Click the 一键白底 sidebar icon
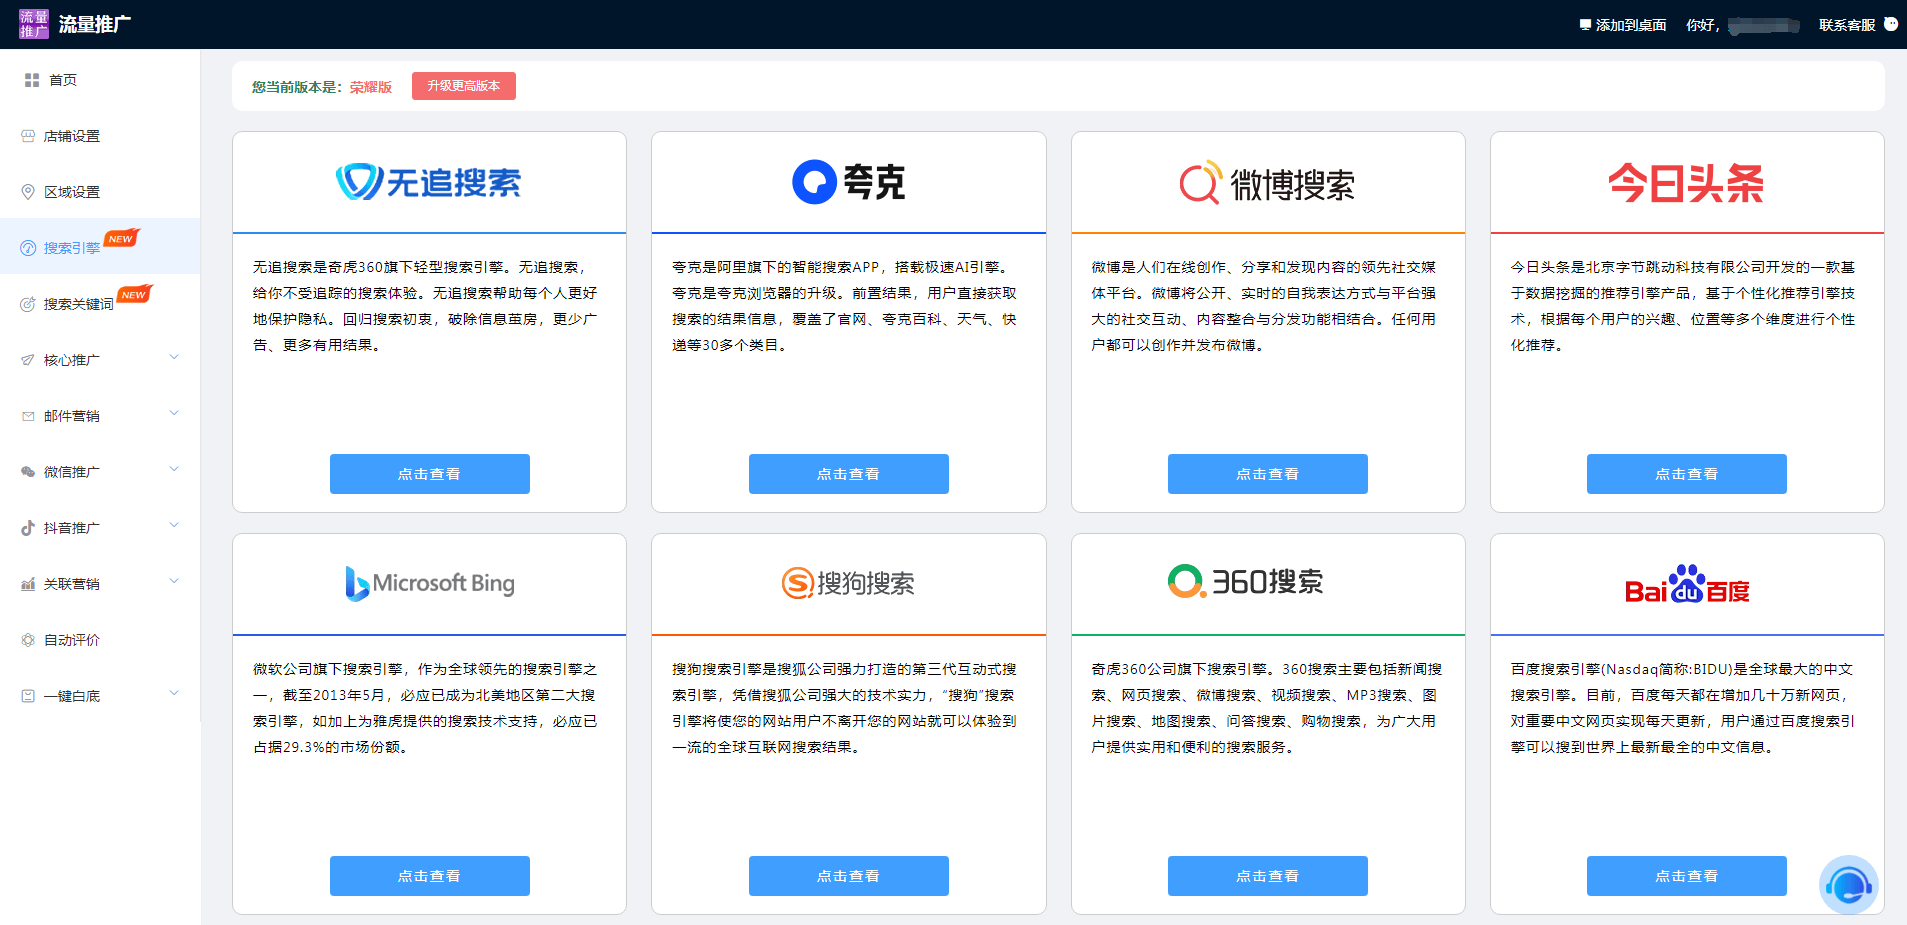The height and width of the screenshot is (925, 1907). click(28, 696)
